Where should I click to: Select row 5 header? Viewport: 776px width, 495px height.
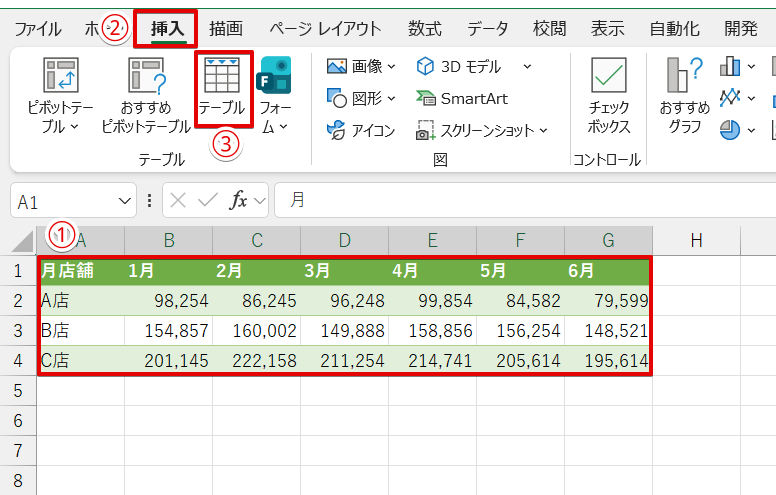18,391
